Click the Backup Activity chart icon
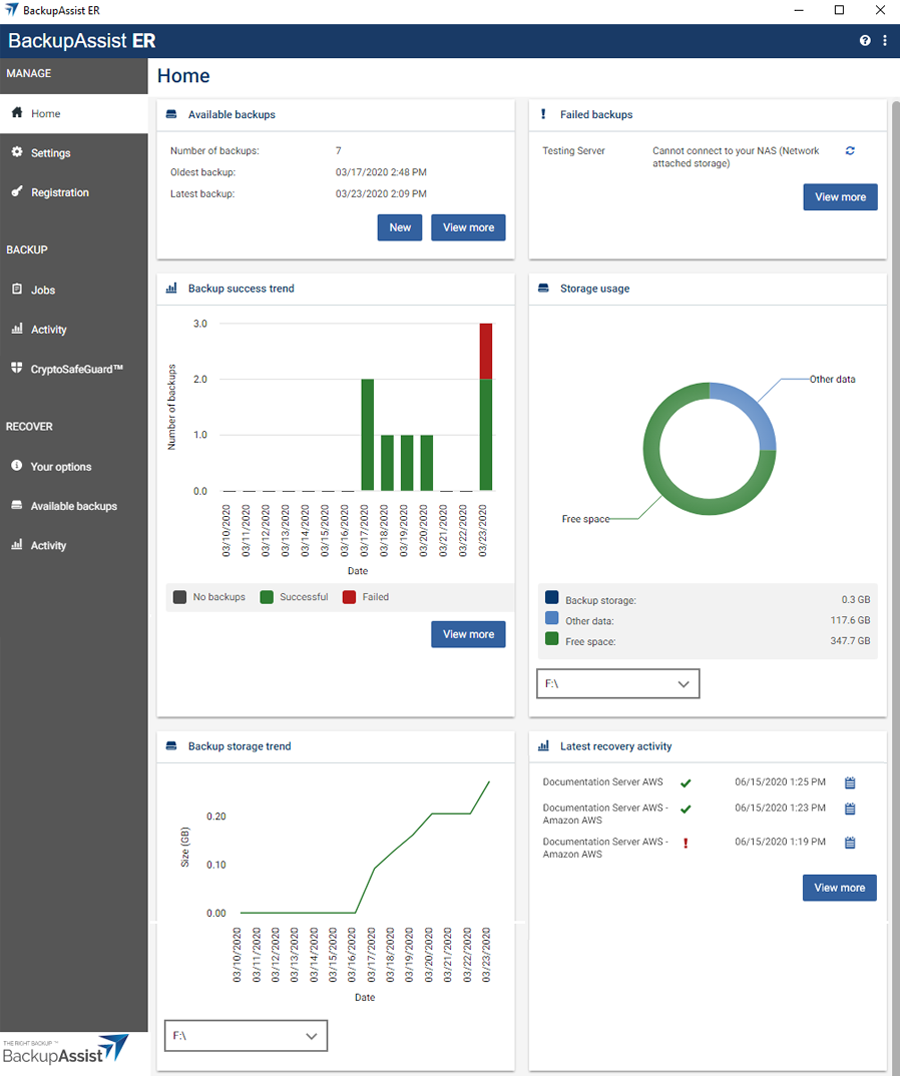 pos(17,329)
